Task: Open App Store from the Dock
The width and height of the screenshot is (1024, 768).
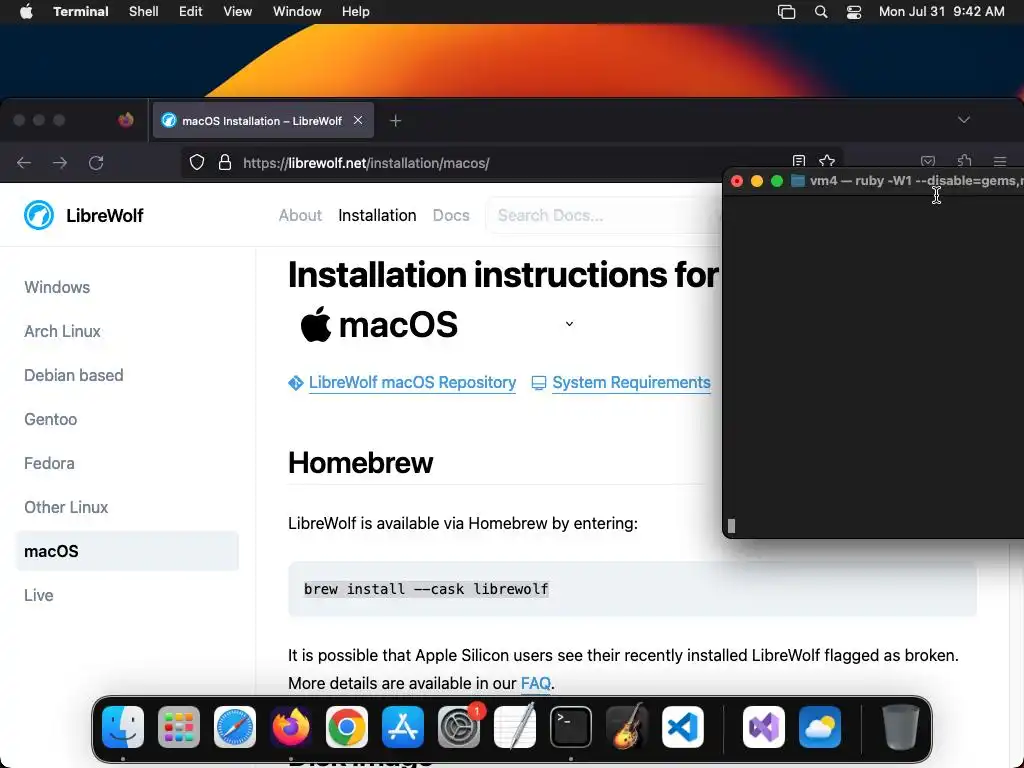Action: click(403, 727)
